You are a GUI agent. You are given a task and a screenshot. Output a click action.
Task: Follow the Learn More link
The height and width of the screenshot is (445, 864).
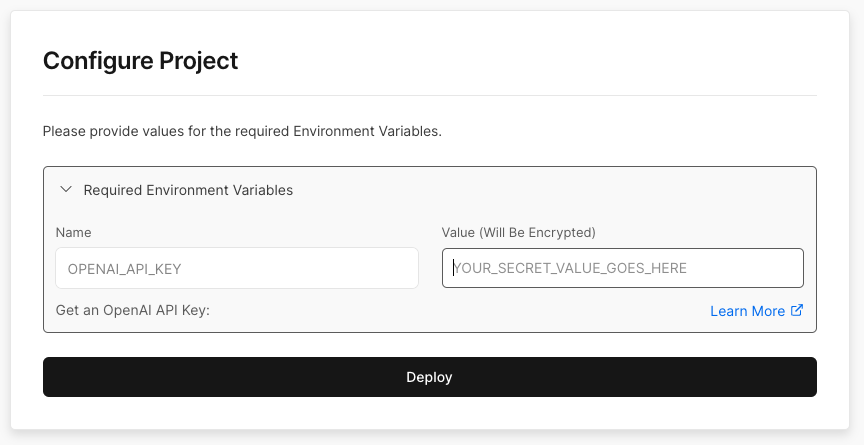tap(747, 311)
